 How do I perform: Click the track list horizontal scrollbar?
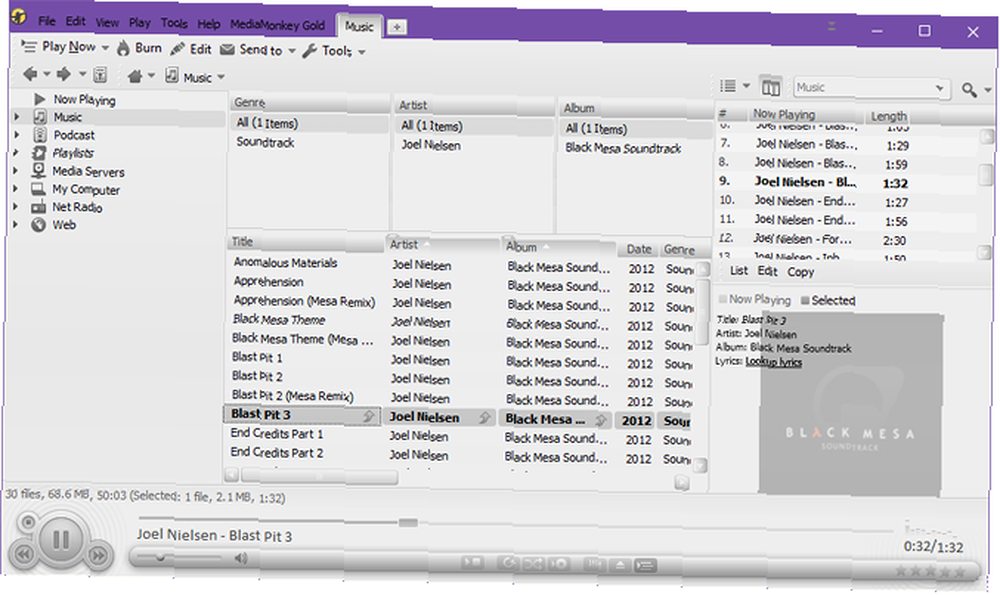point(320,476)
